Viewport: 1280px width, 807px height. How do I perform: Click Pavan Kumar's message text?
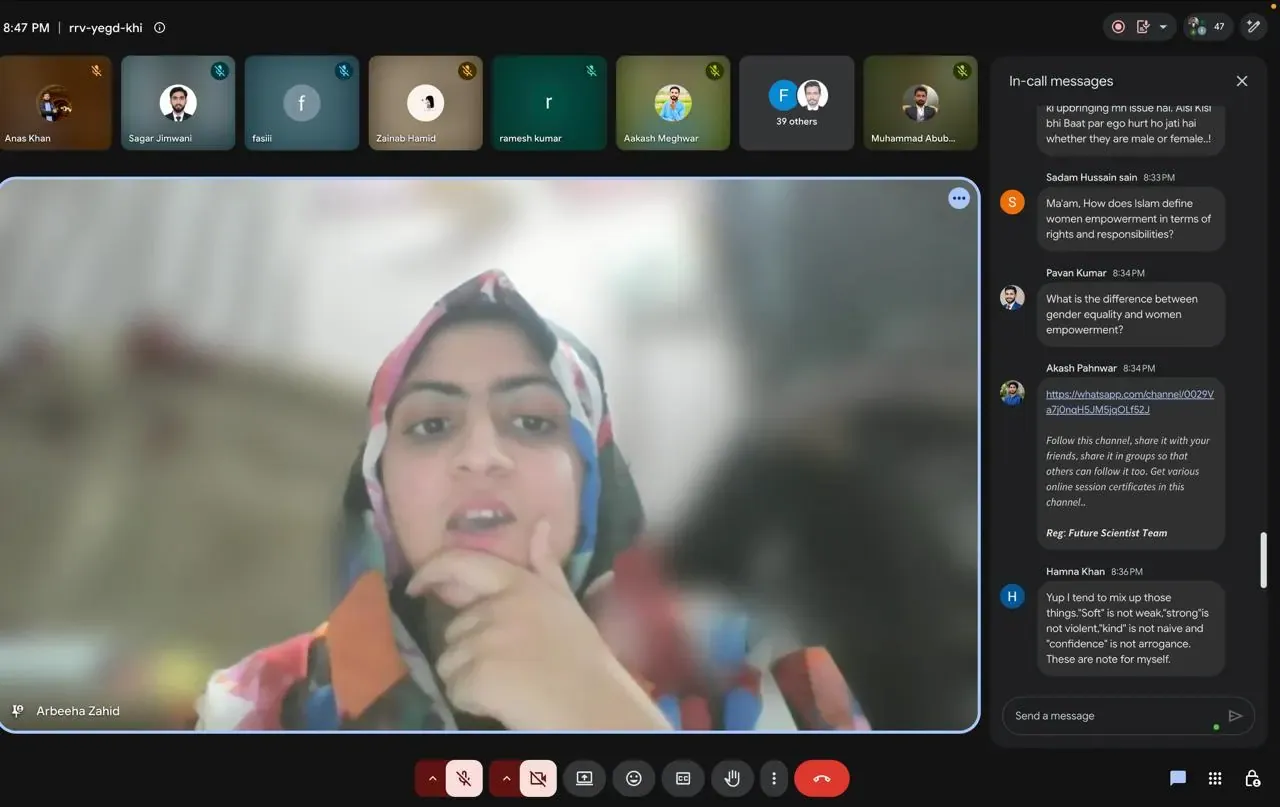(x=1120, y=314)
